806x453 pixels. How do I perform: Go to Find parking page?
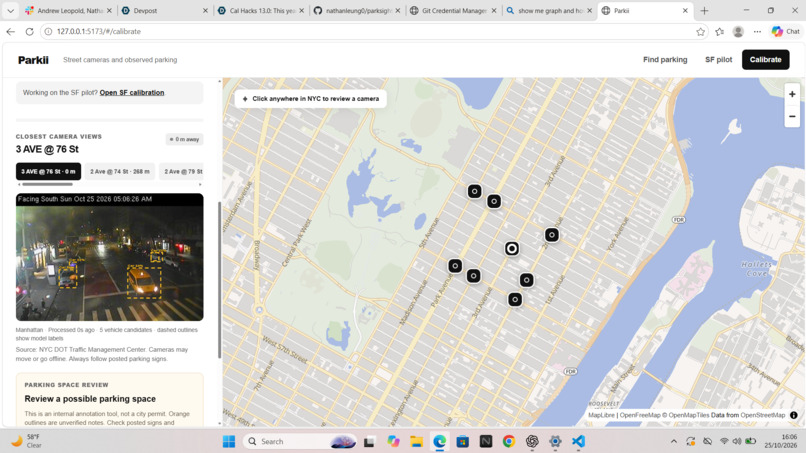click(x=665, y=60)
